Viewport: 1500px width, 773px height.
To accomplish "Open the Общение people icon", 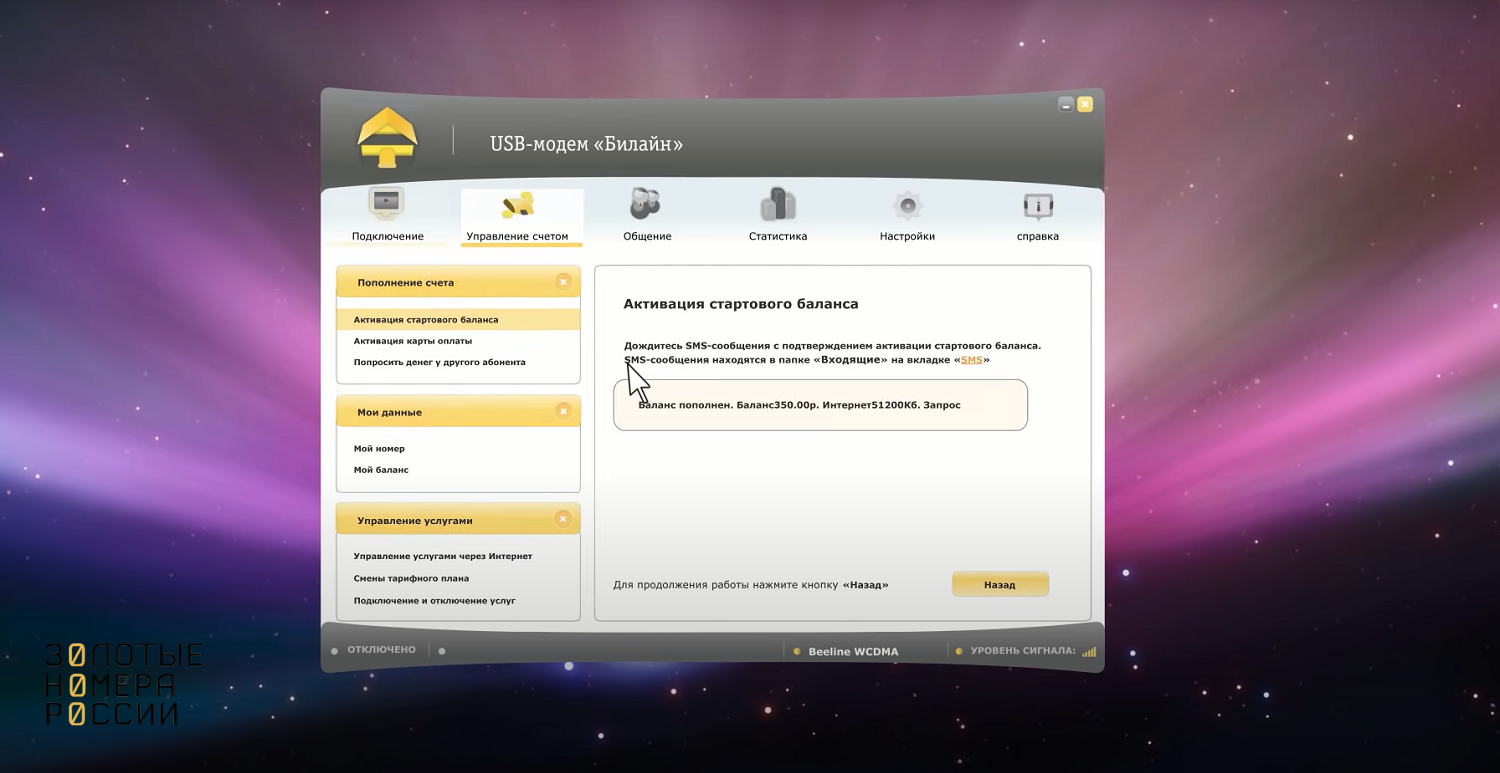I will point(646,204).
